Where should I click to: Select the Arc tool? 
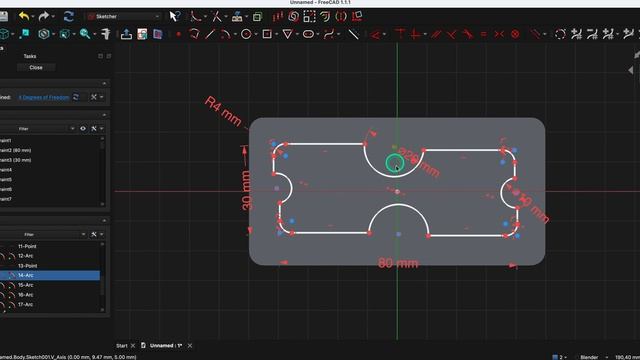coord(225,34)
